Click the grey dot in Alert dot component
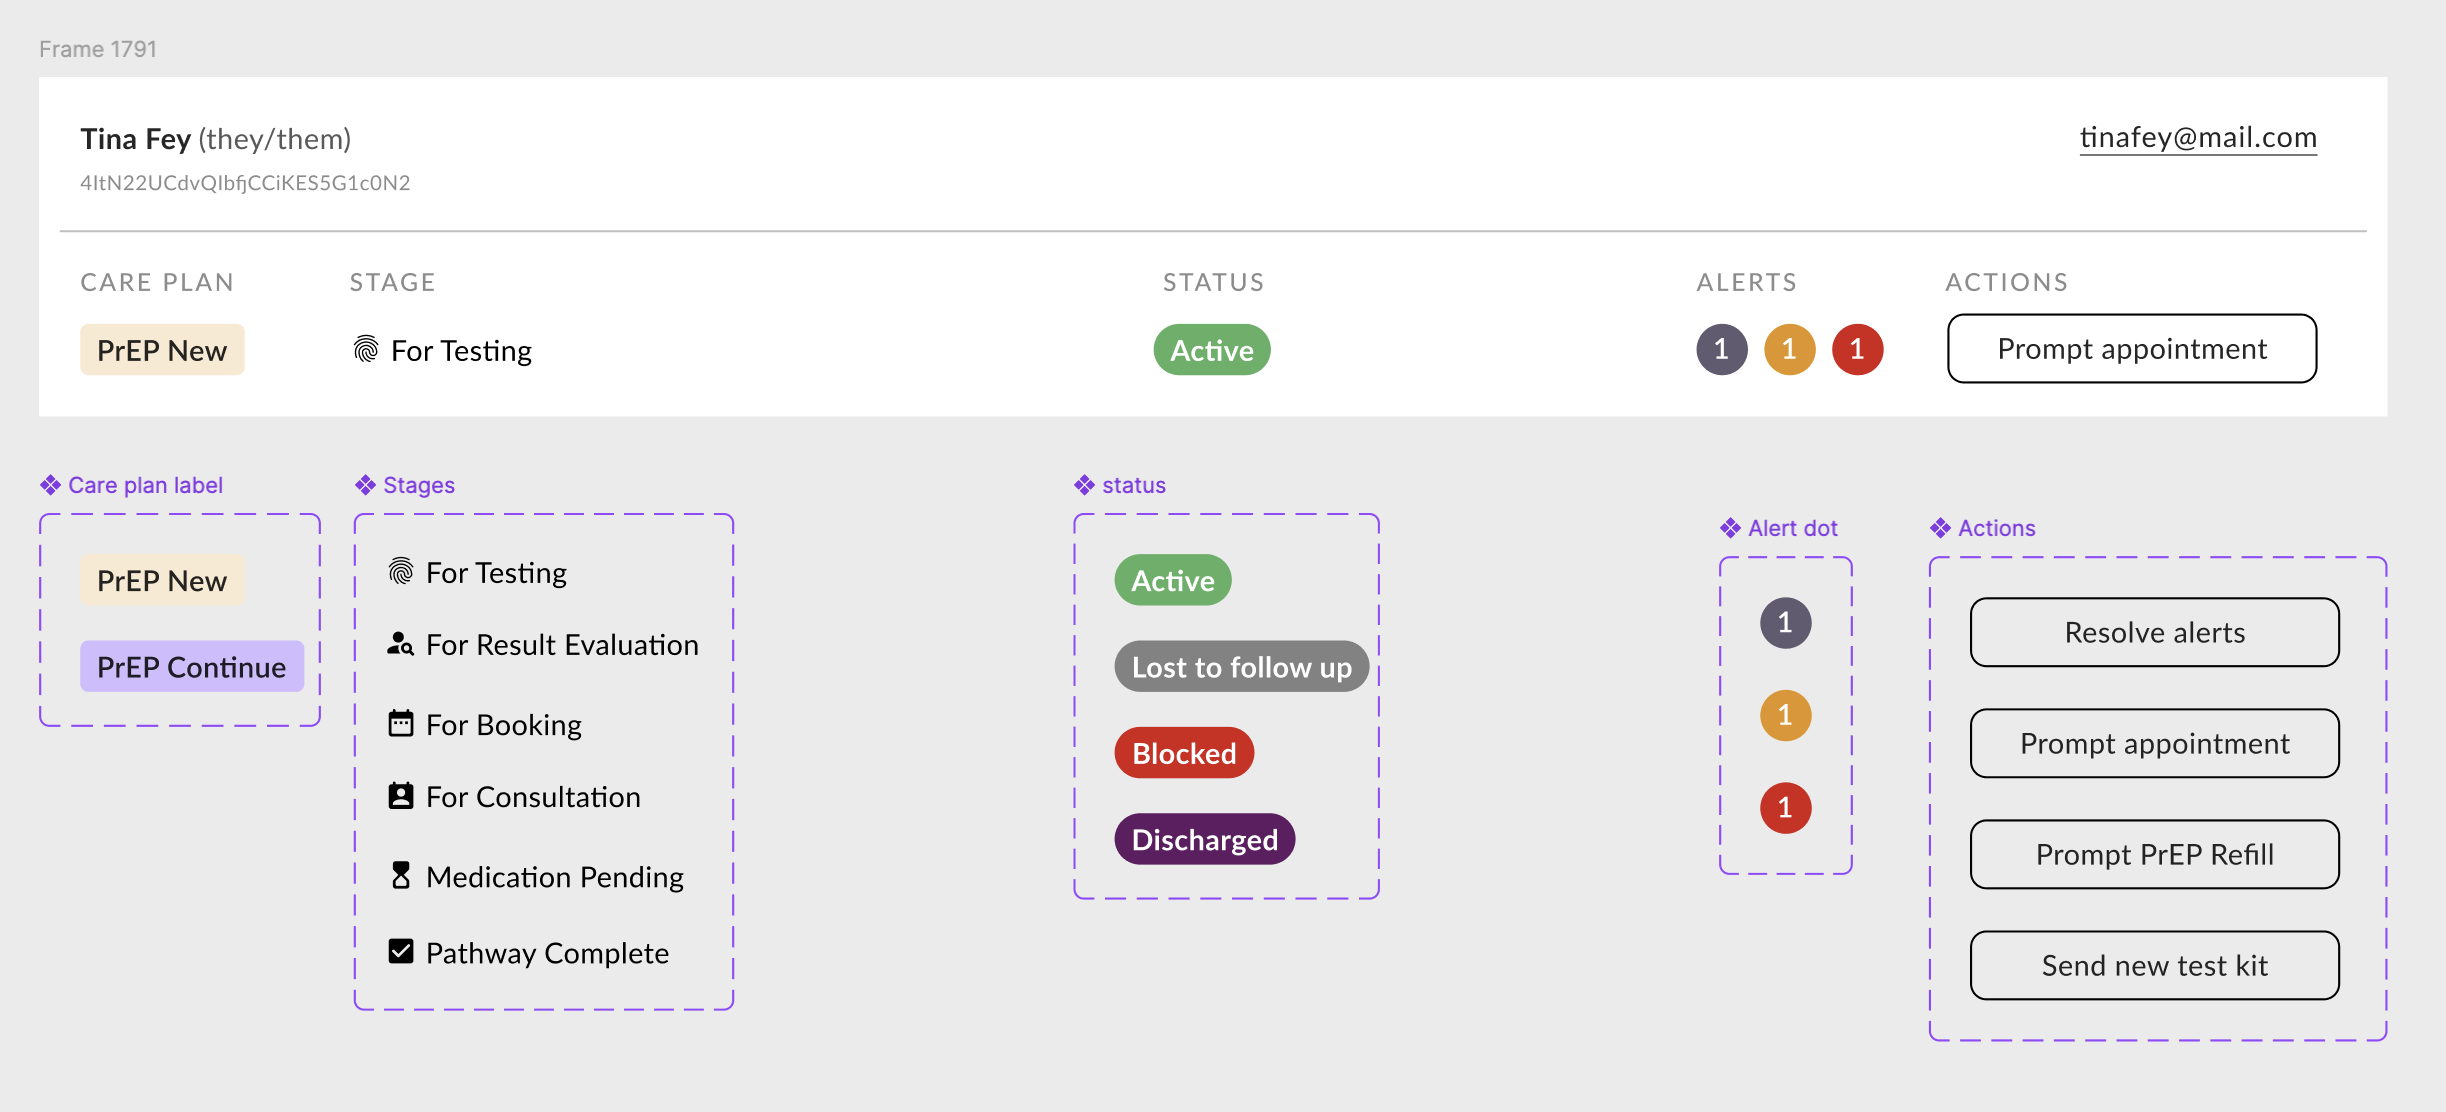2446x1112 pixels. tap(1785, 623)
